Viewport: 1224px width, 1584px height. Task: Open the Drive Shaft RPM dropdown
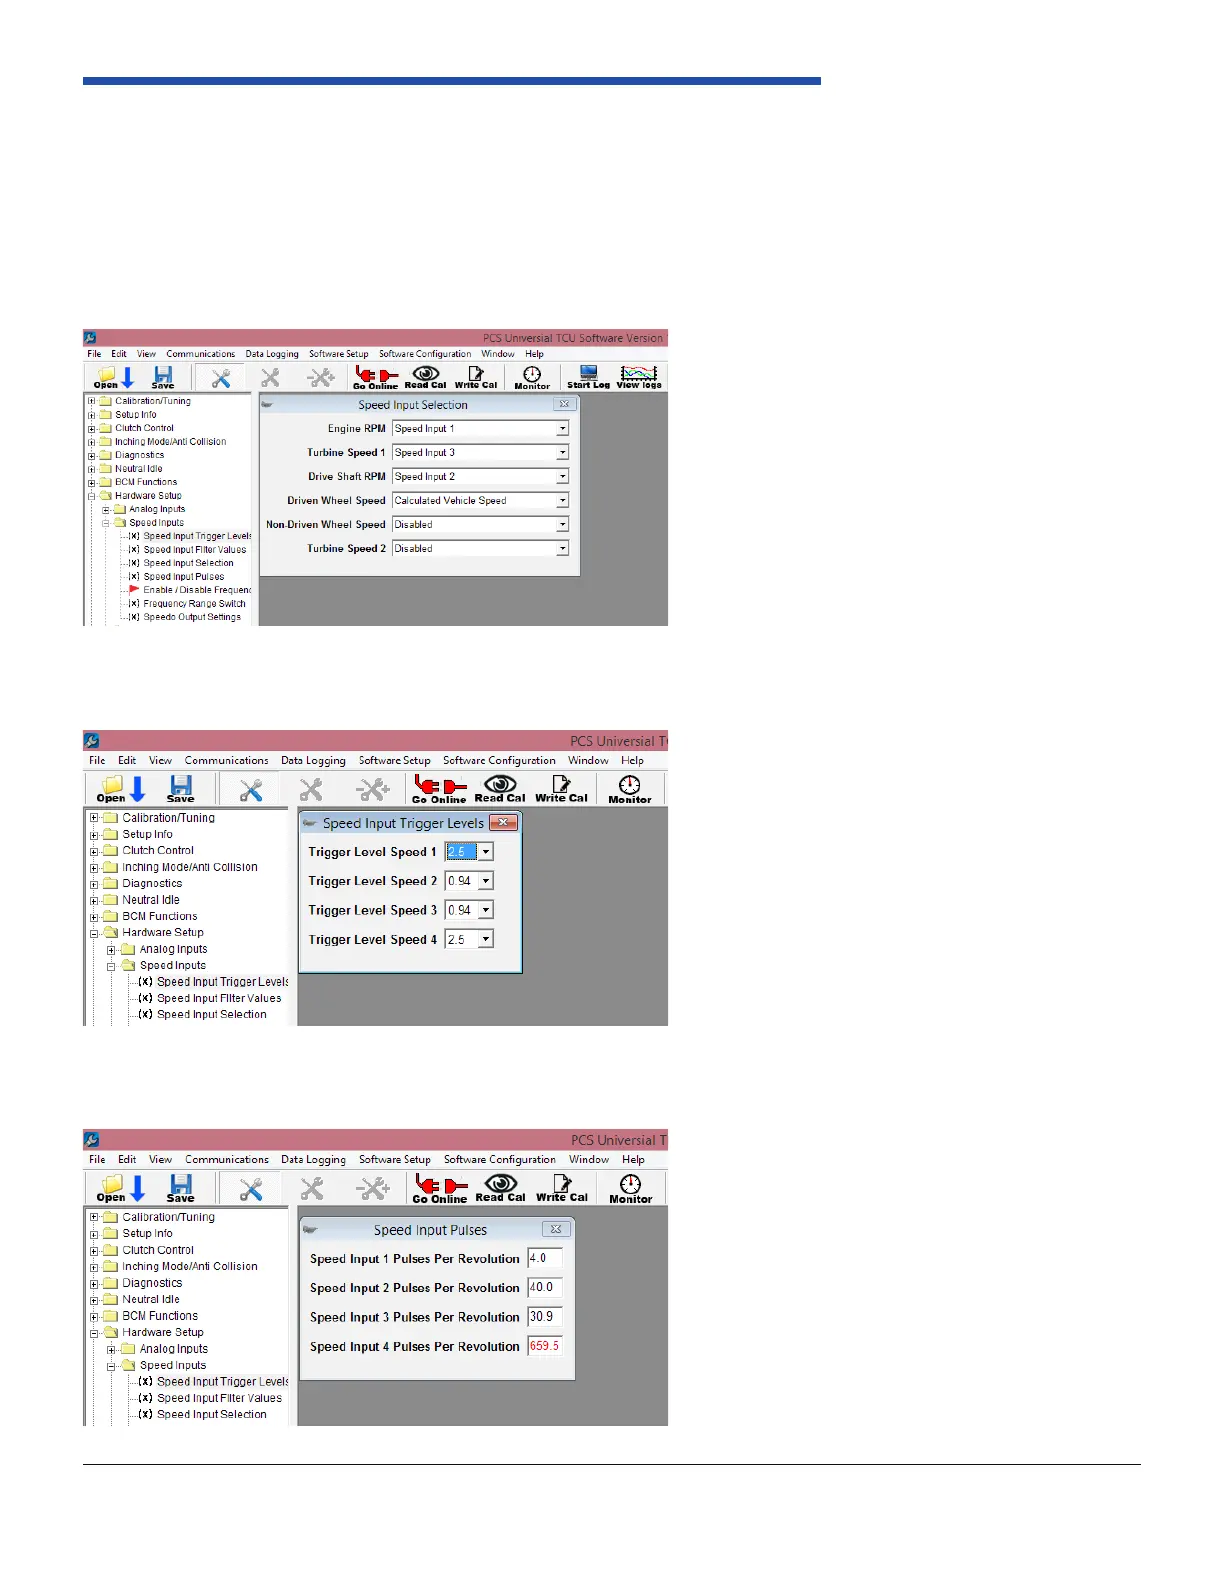click(562, 477)
